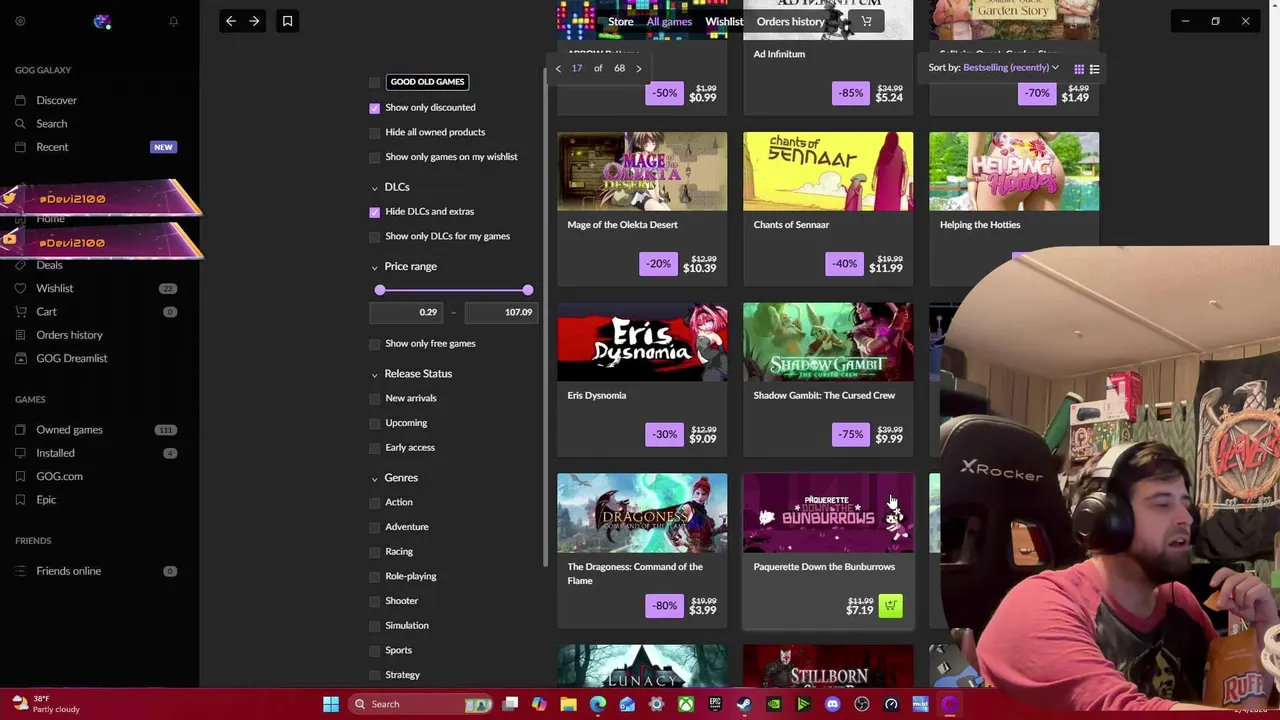Add Paquerette Down the Bunburrows to cart
1280x720 pixels.
pos(890,606)
